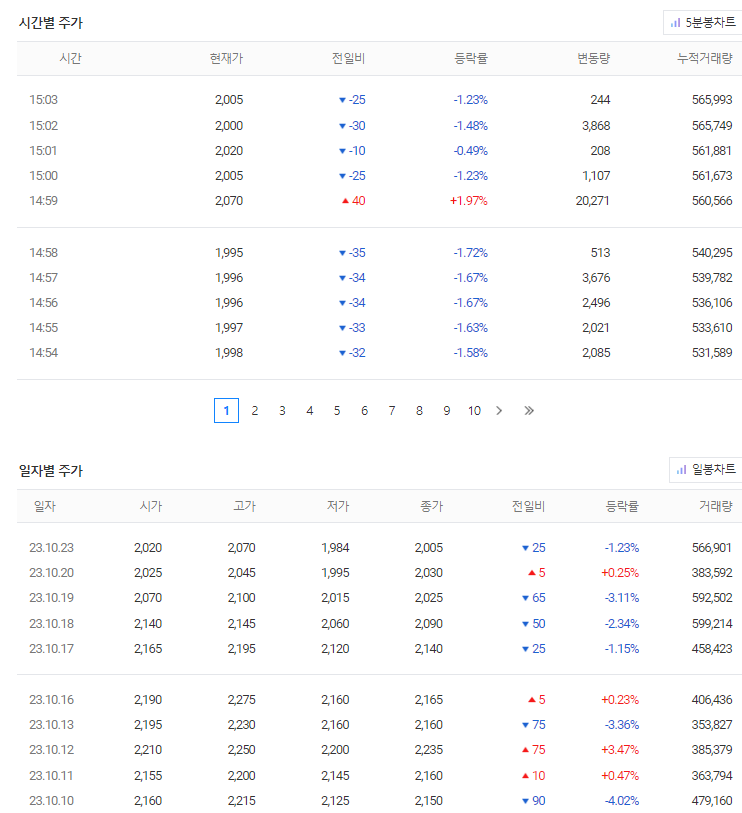The image size is (742, 813).
Task: Click the 15:03 time row
Action: 379,100
